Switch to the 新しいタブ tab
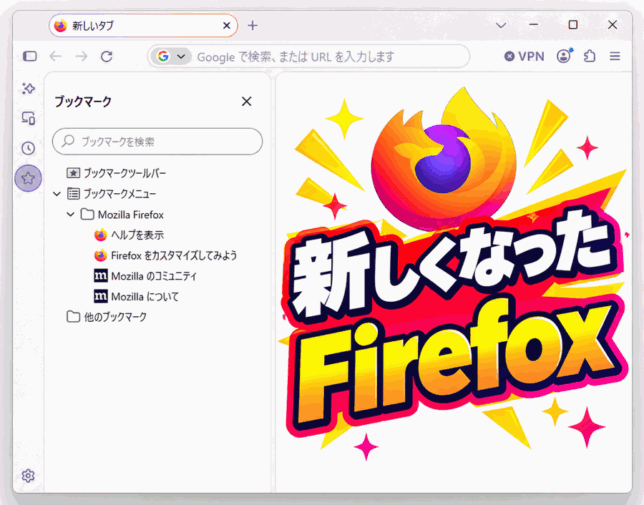 (x=143, y=25)
